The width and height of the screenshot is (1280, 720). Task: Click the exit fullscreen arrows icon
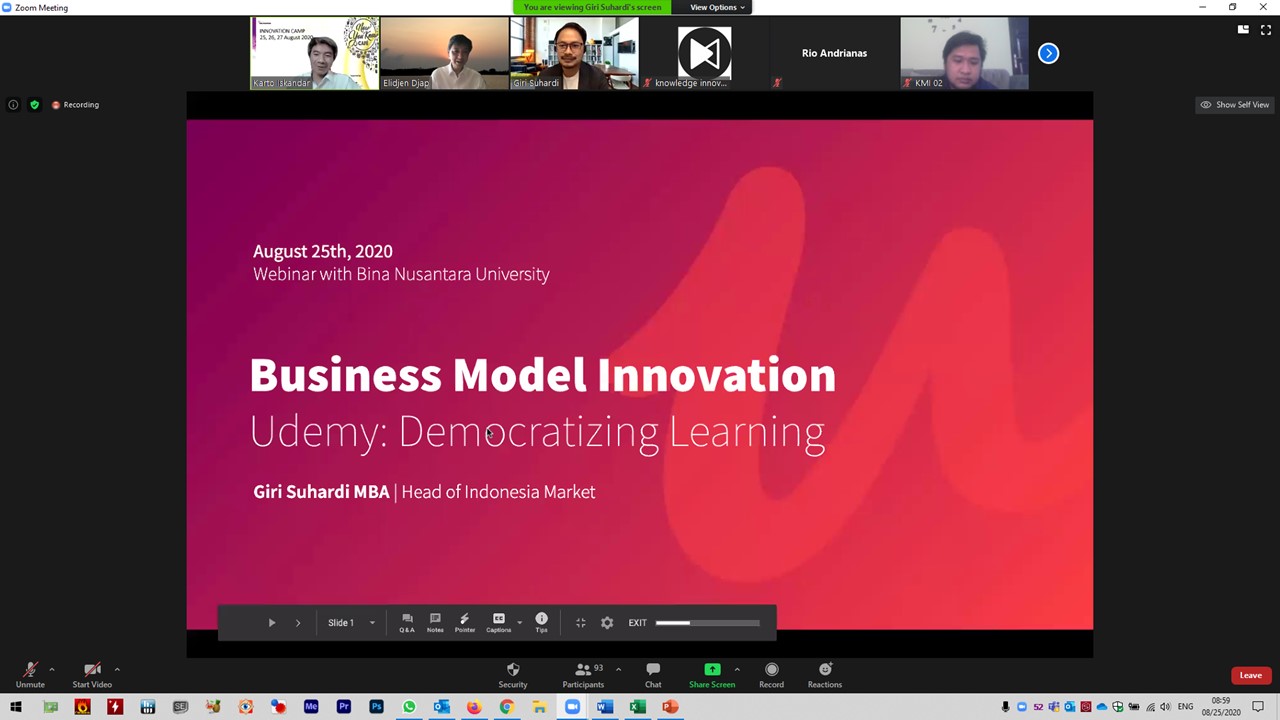[580, 622]
